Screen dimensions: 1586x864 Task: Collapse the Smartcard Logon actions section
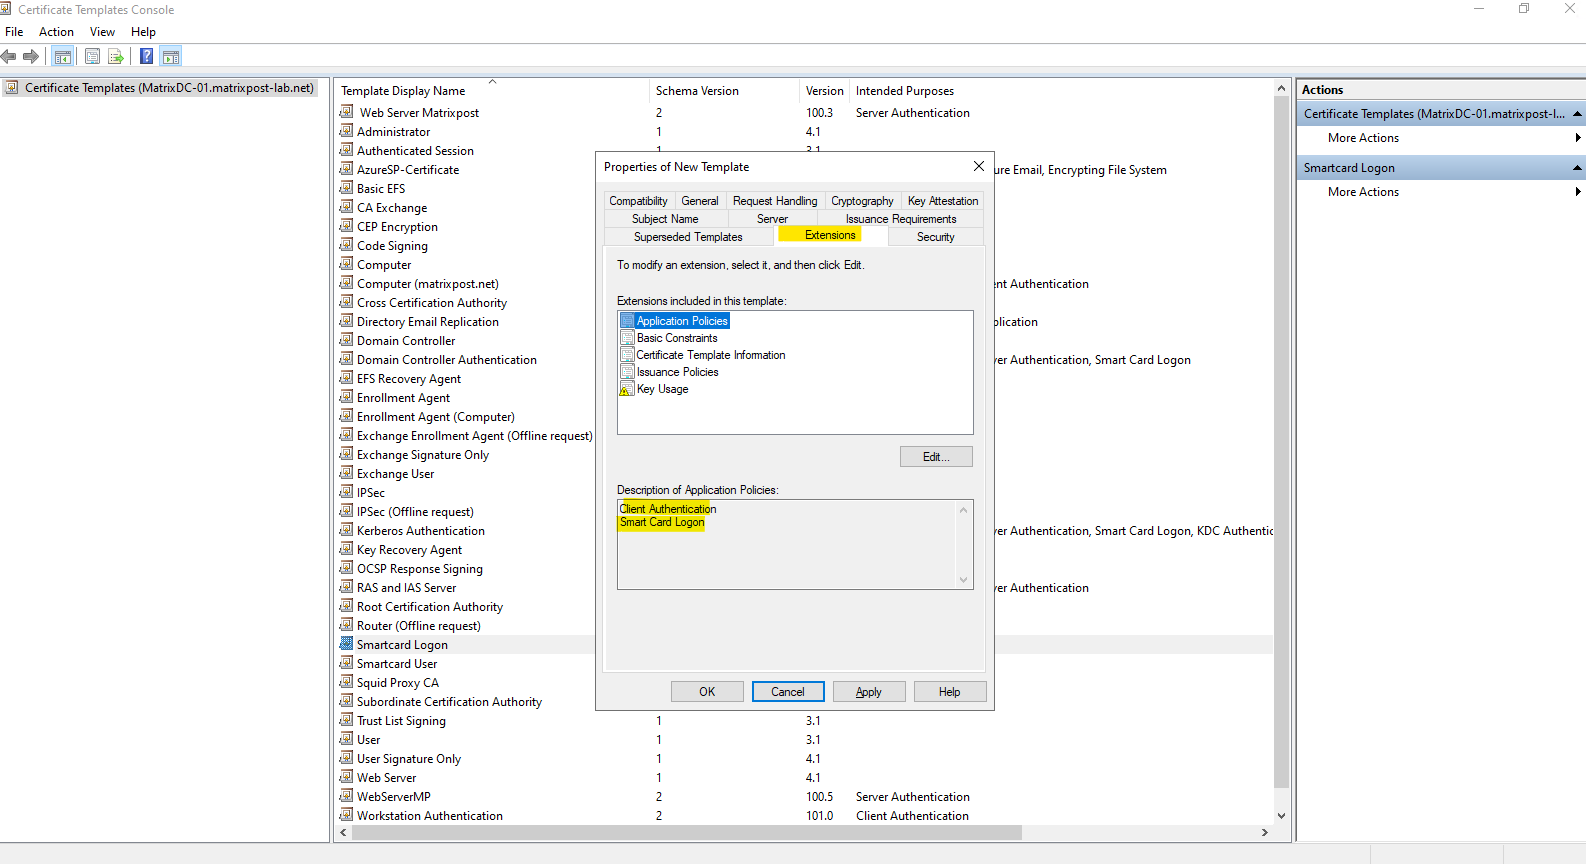pyautogui.click(x=1577, y=168)
